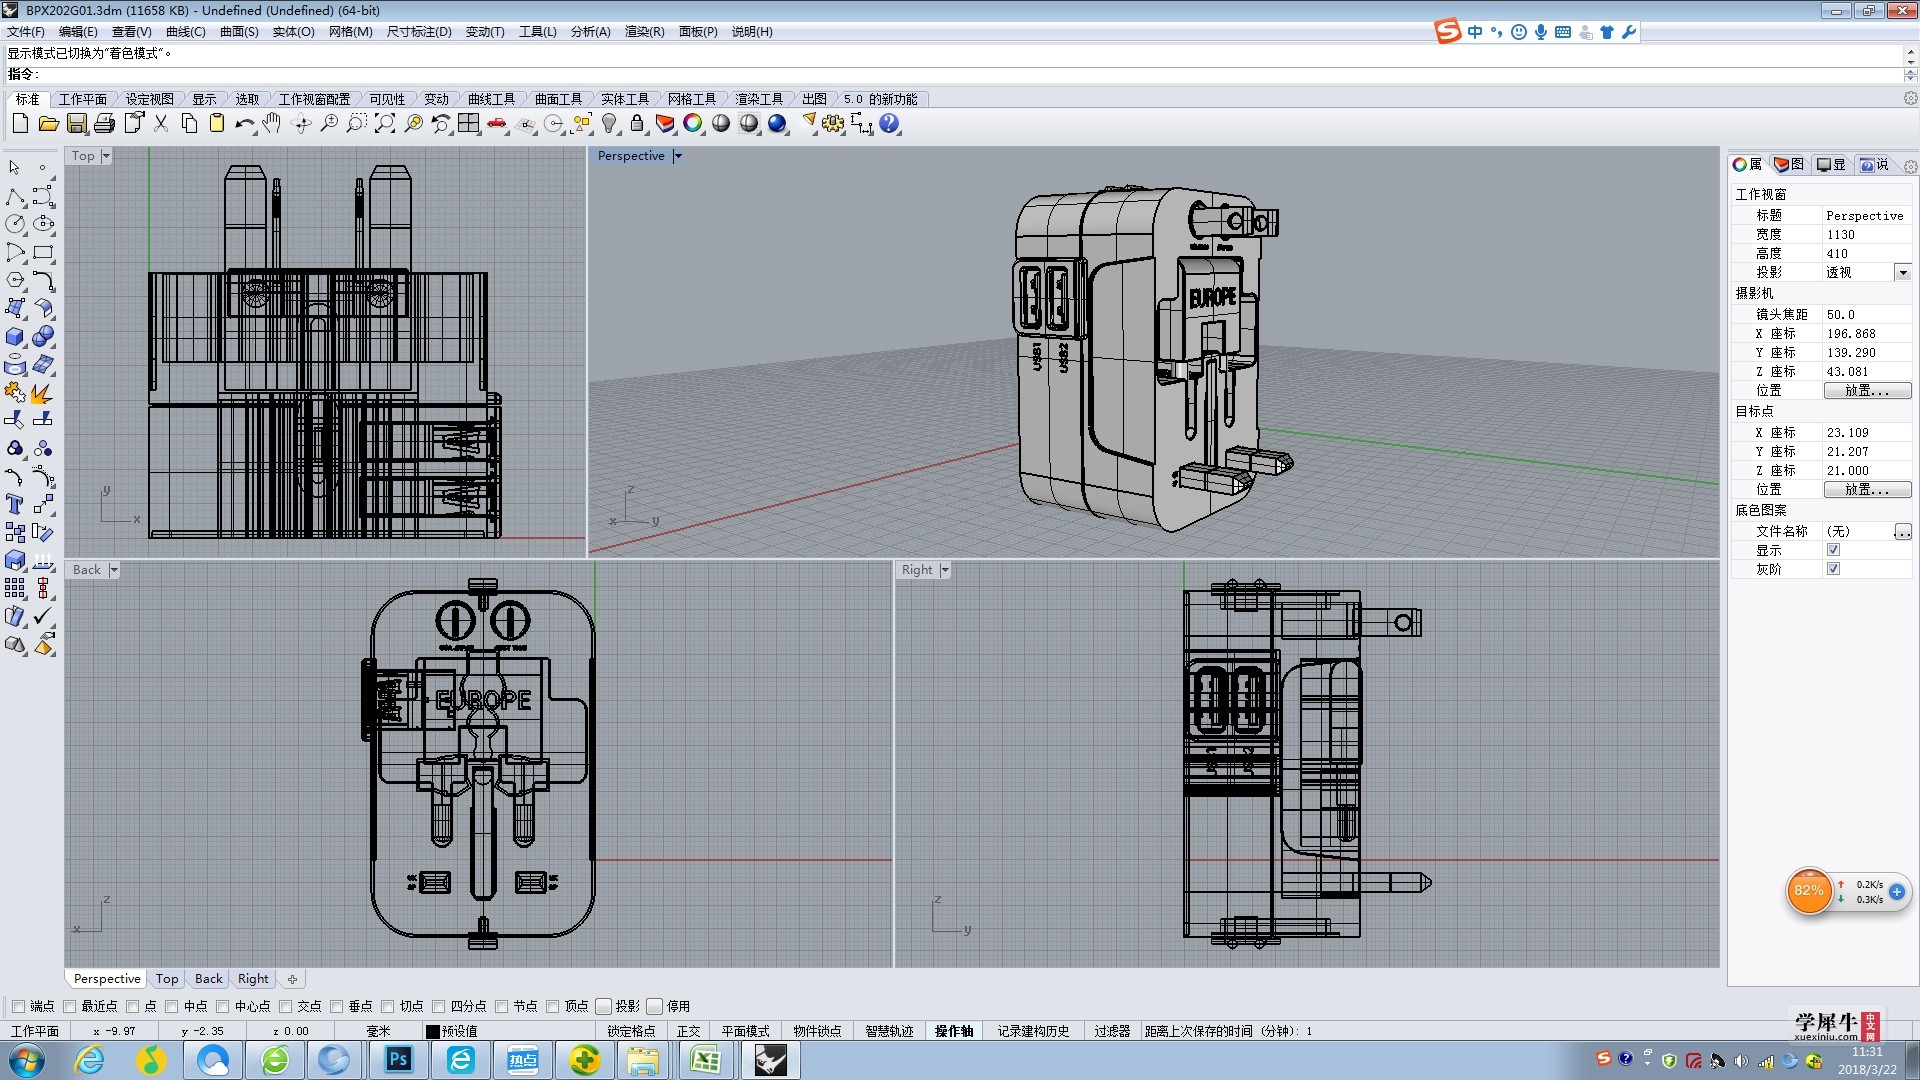Viewport: 1920px width, 1080px height.
Task: Click the black 预设值 layer color swatch
Action: [433, 1031]
